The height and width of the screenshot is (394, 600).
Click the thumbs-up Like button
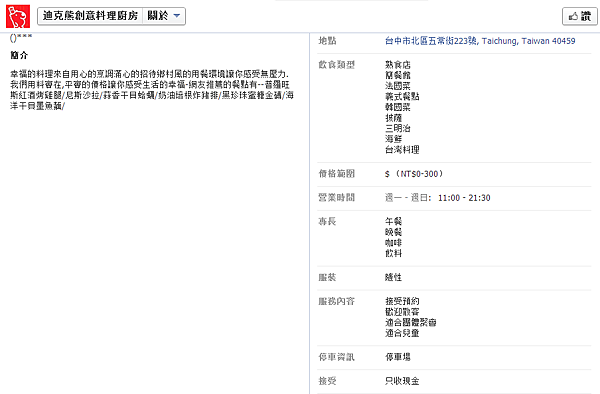click(580, 16)
